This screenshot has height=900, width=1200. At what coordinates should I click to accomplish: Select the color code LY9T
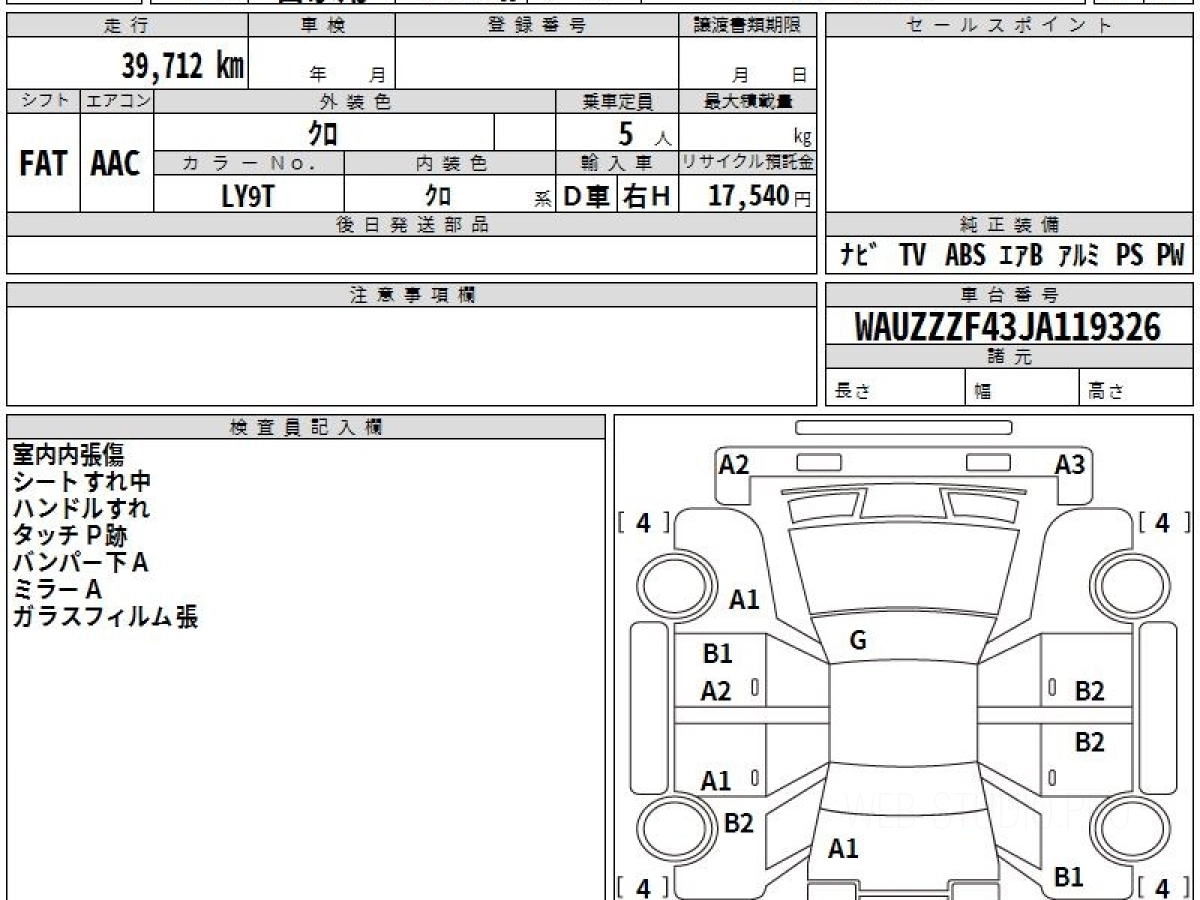(248, 196)
